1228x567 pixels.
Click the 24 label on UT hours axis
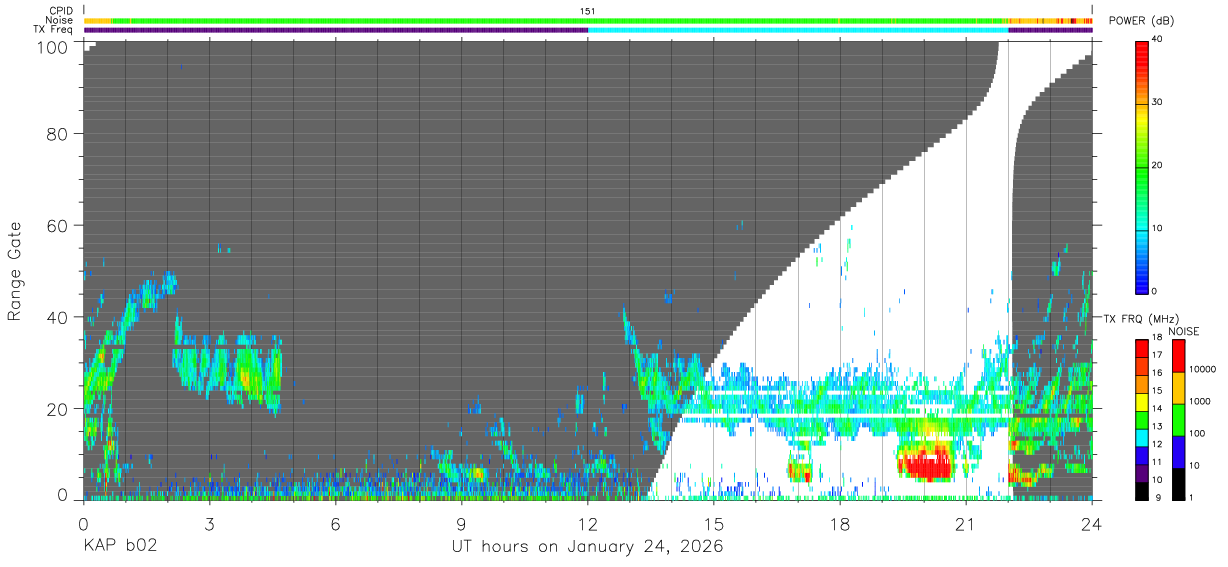click(1092, 524)
